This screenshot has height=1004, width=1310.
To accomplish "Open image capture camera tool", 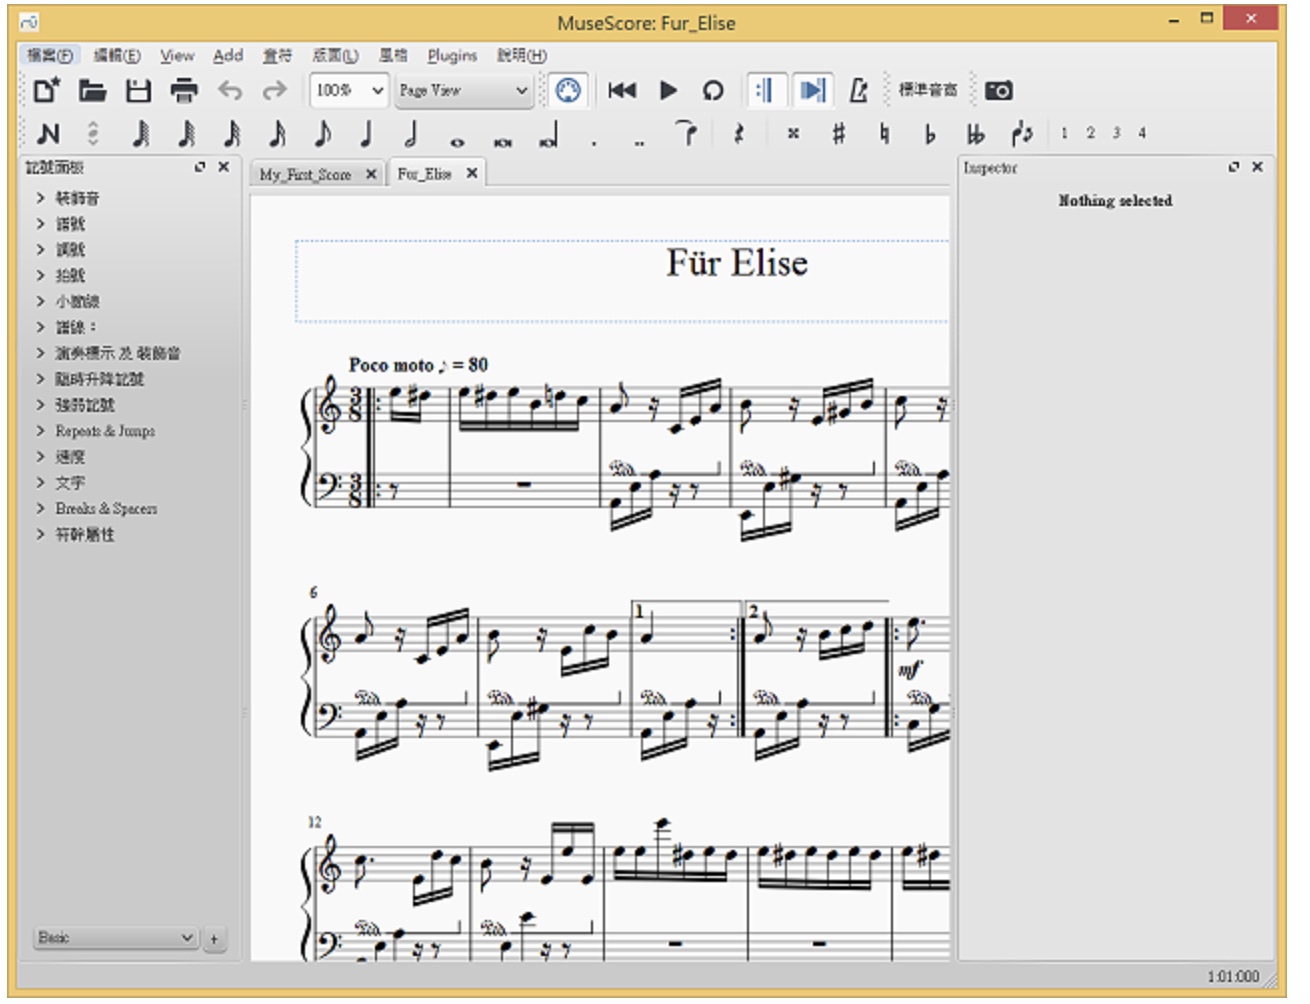I will tap(998, 91).
